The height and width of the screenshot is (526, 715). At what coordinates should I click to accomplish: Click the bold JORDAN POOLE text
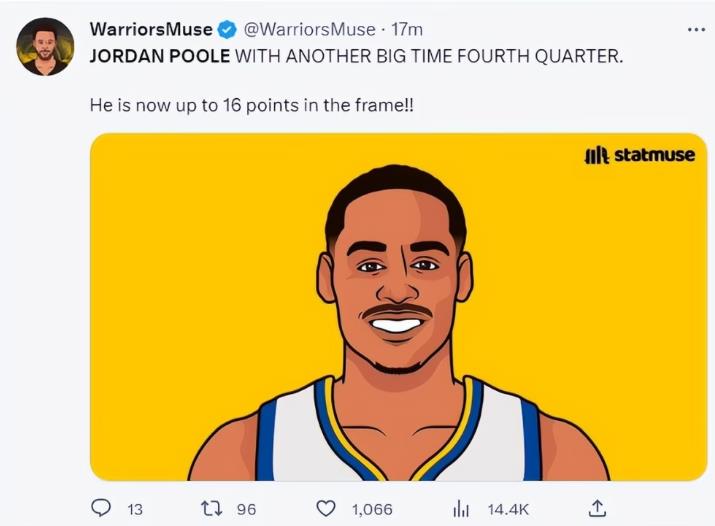(160, 55)
